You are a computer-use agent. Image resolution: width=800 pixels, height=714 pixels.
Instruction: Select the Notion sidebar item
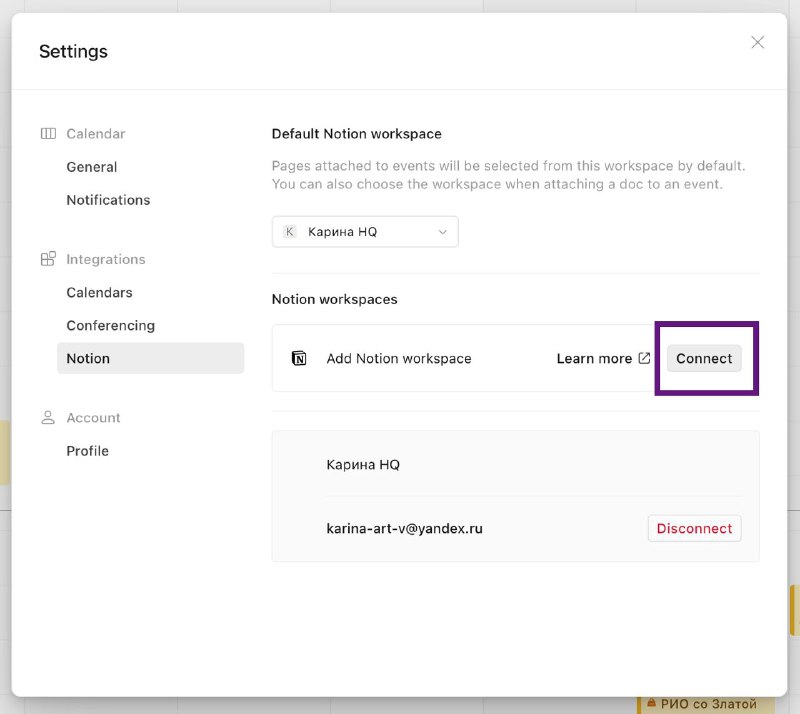coord(151,358)
